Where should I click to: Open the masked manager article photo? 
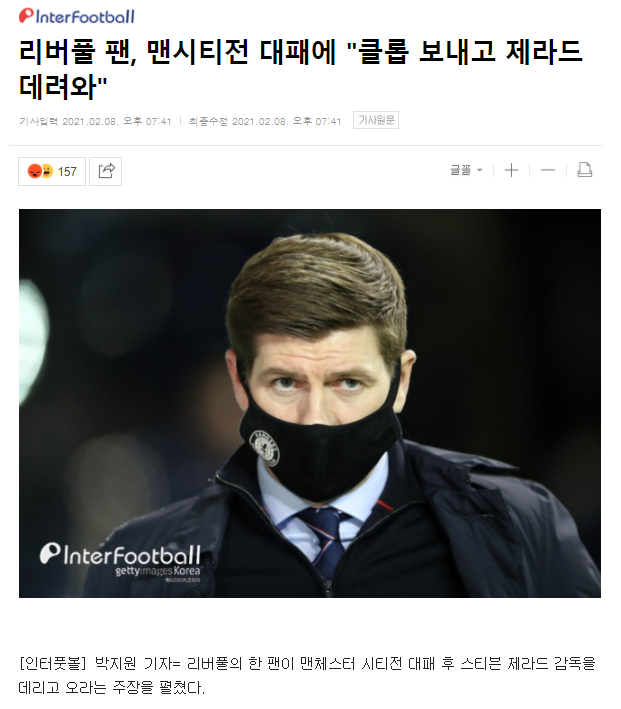(x=310, y=403)
